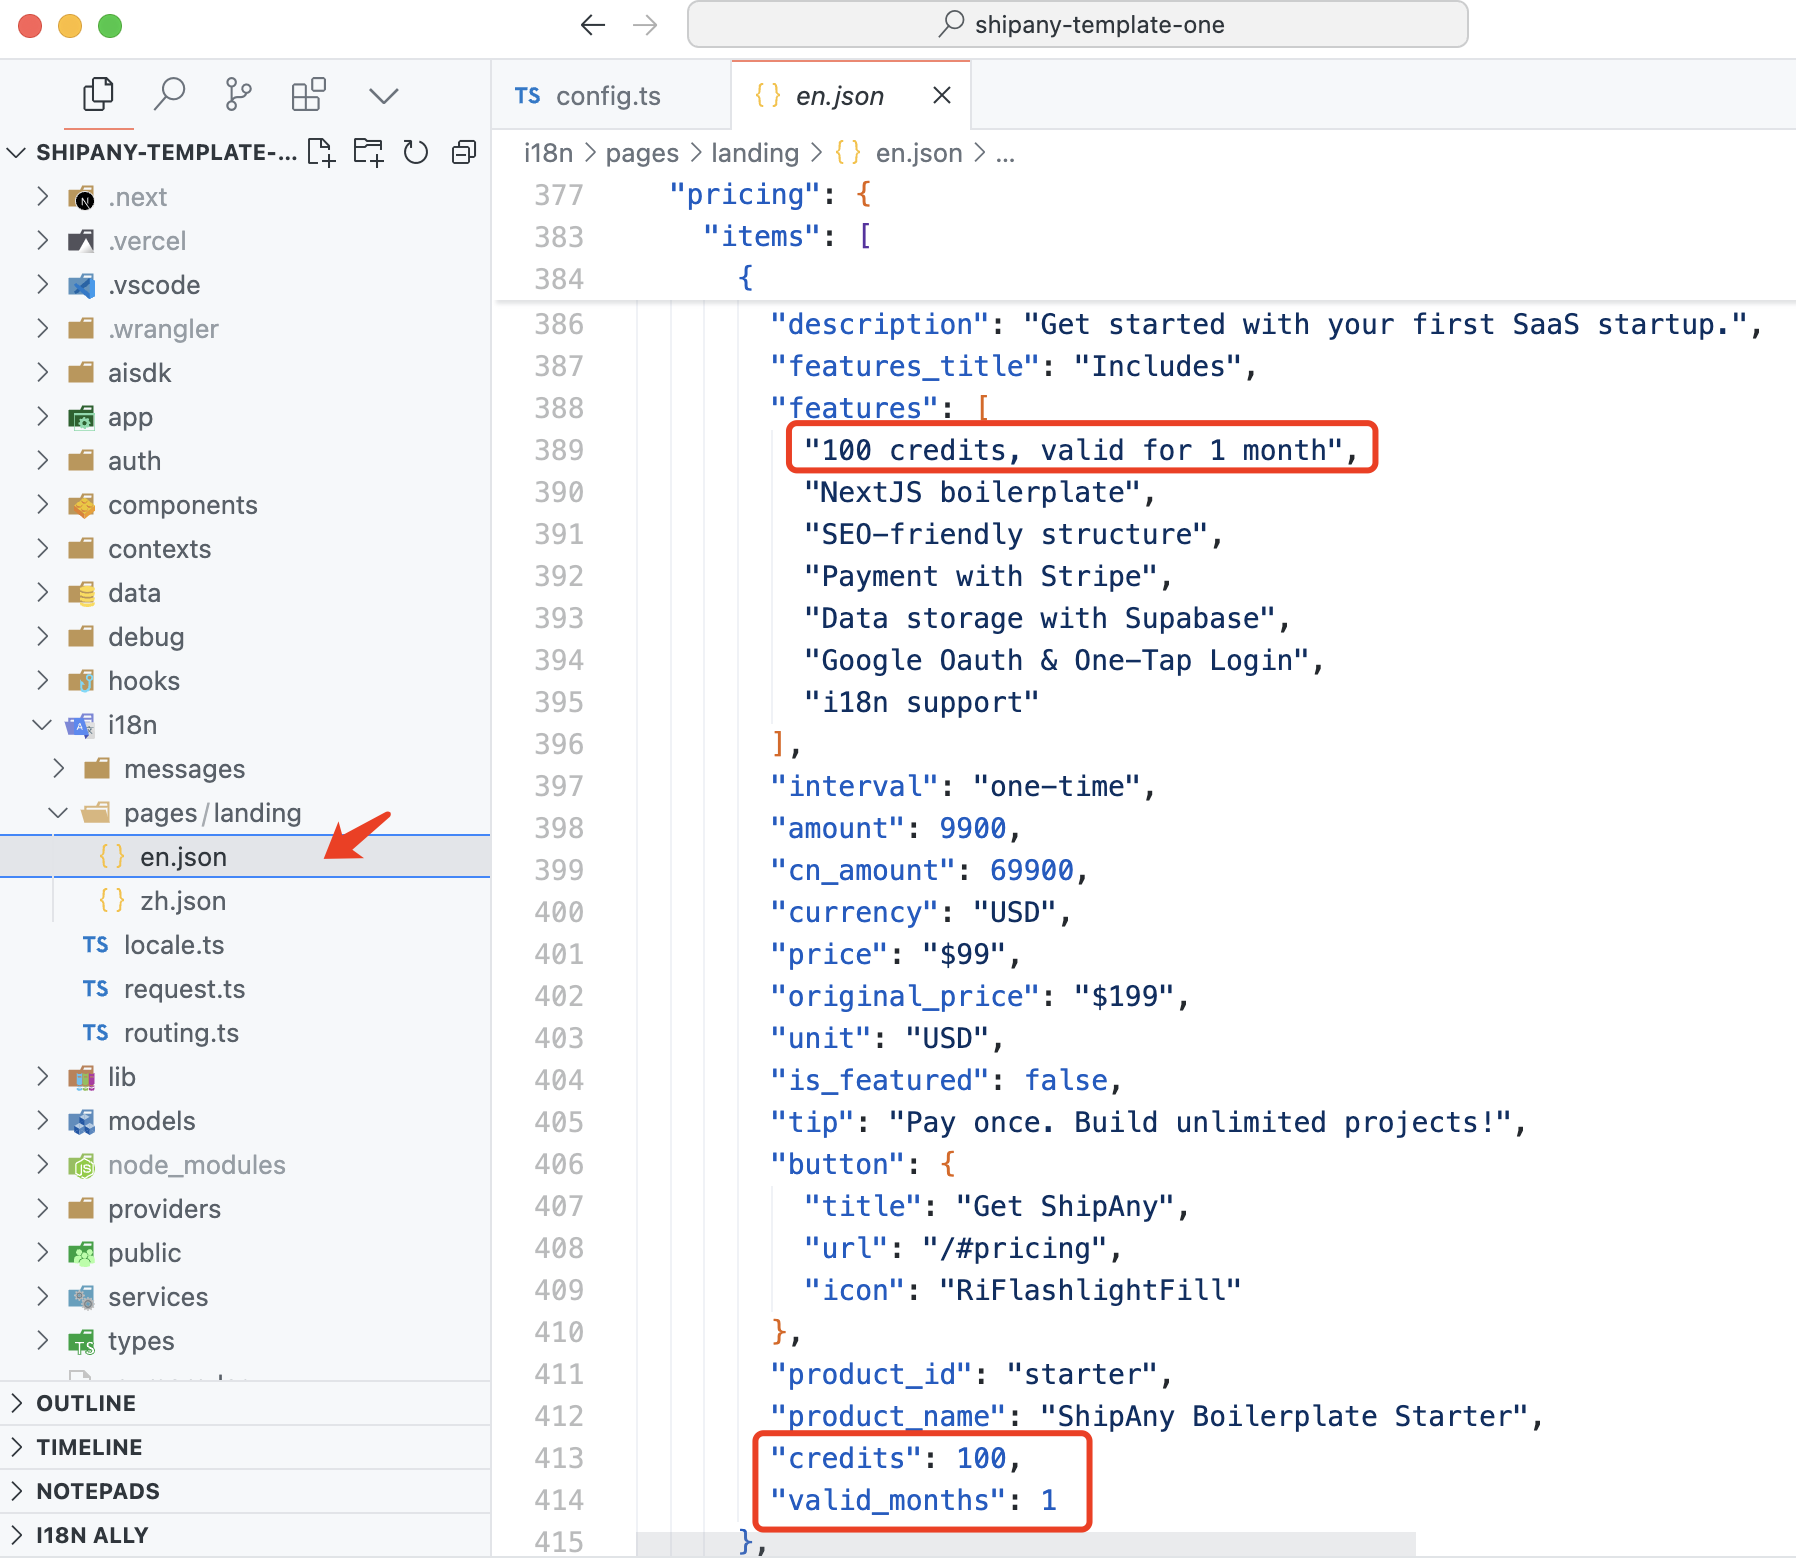This screenshot has width=1796, height=1558.
Task: Open zh.json in the file tree
Action: click(182, 901)
